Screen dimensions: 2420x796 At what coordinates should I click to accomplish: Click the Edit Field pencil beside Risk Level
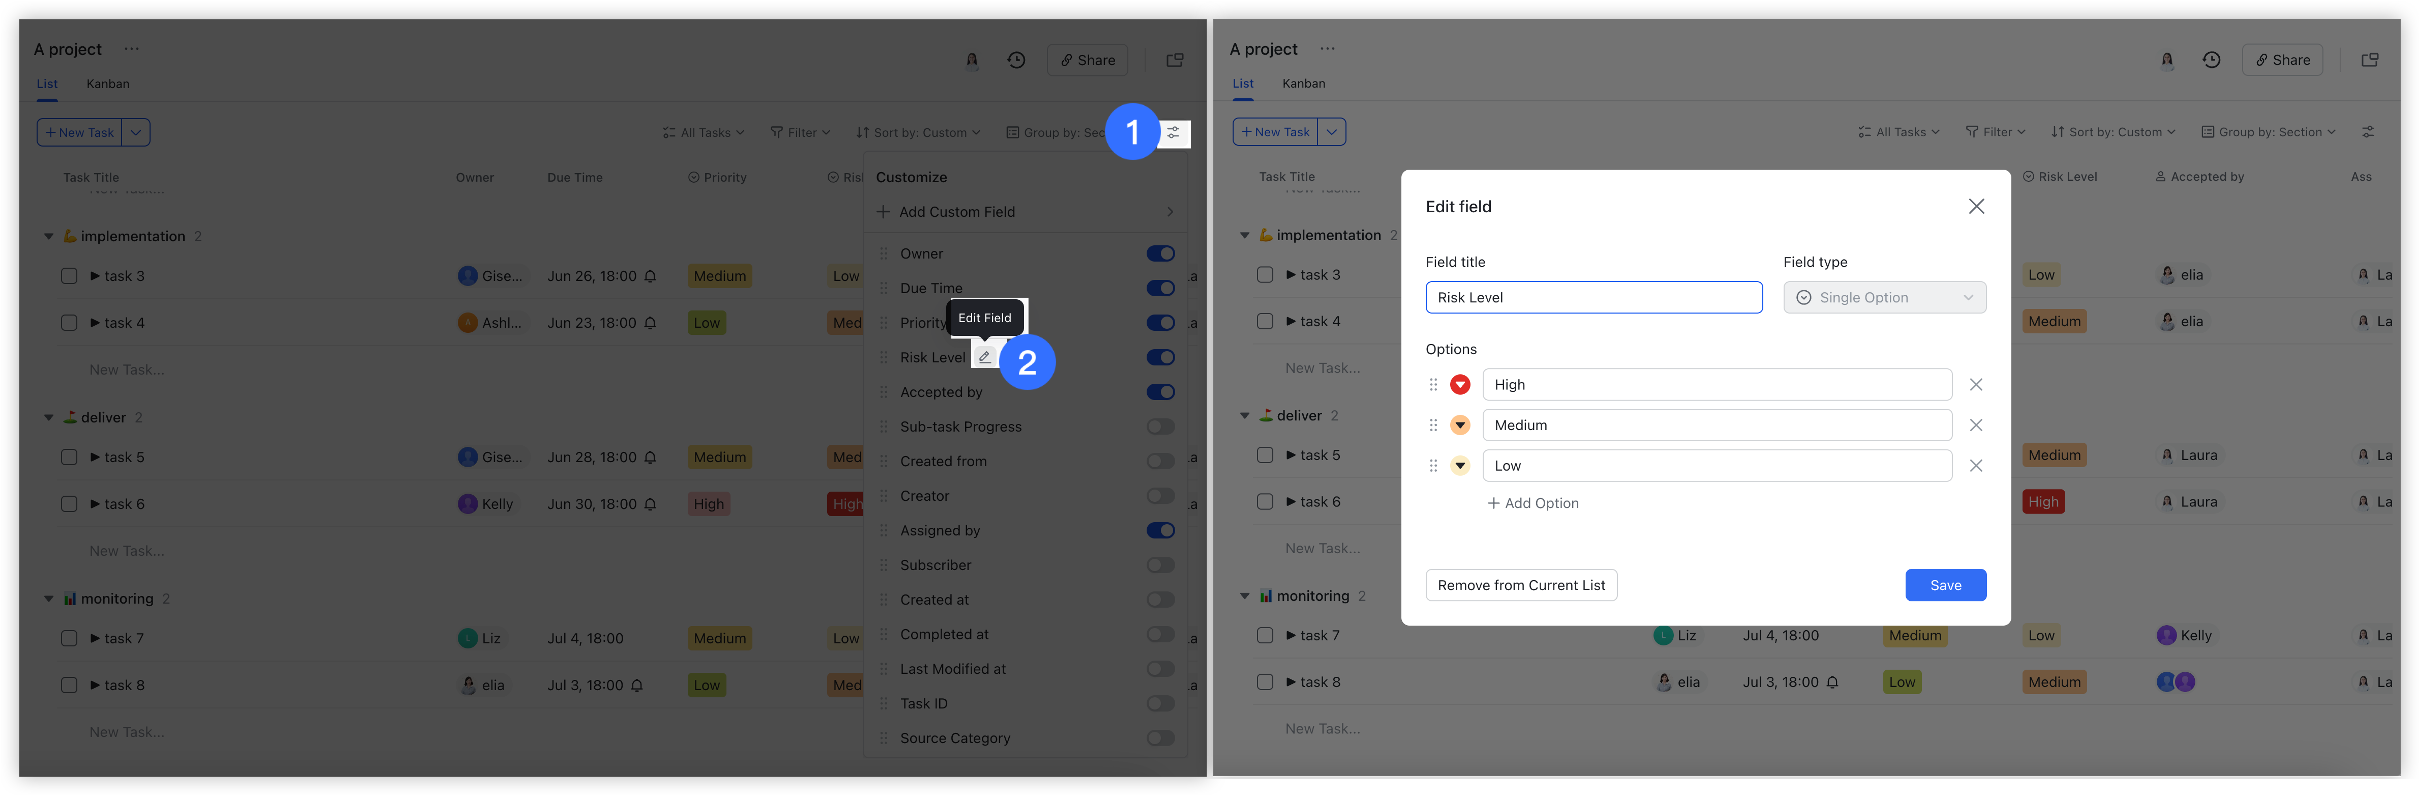point(985,357)
